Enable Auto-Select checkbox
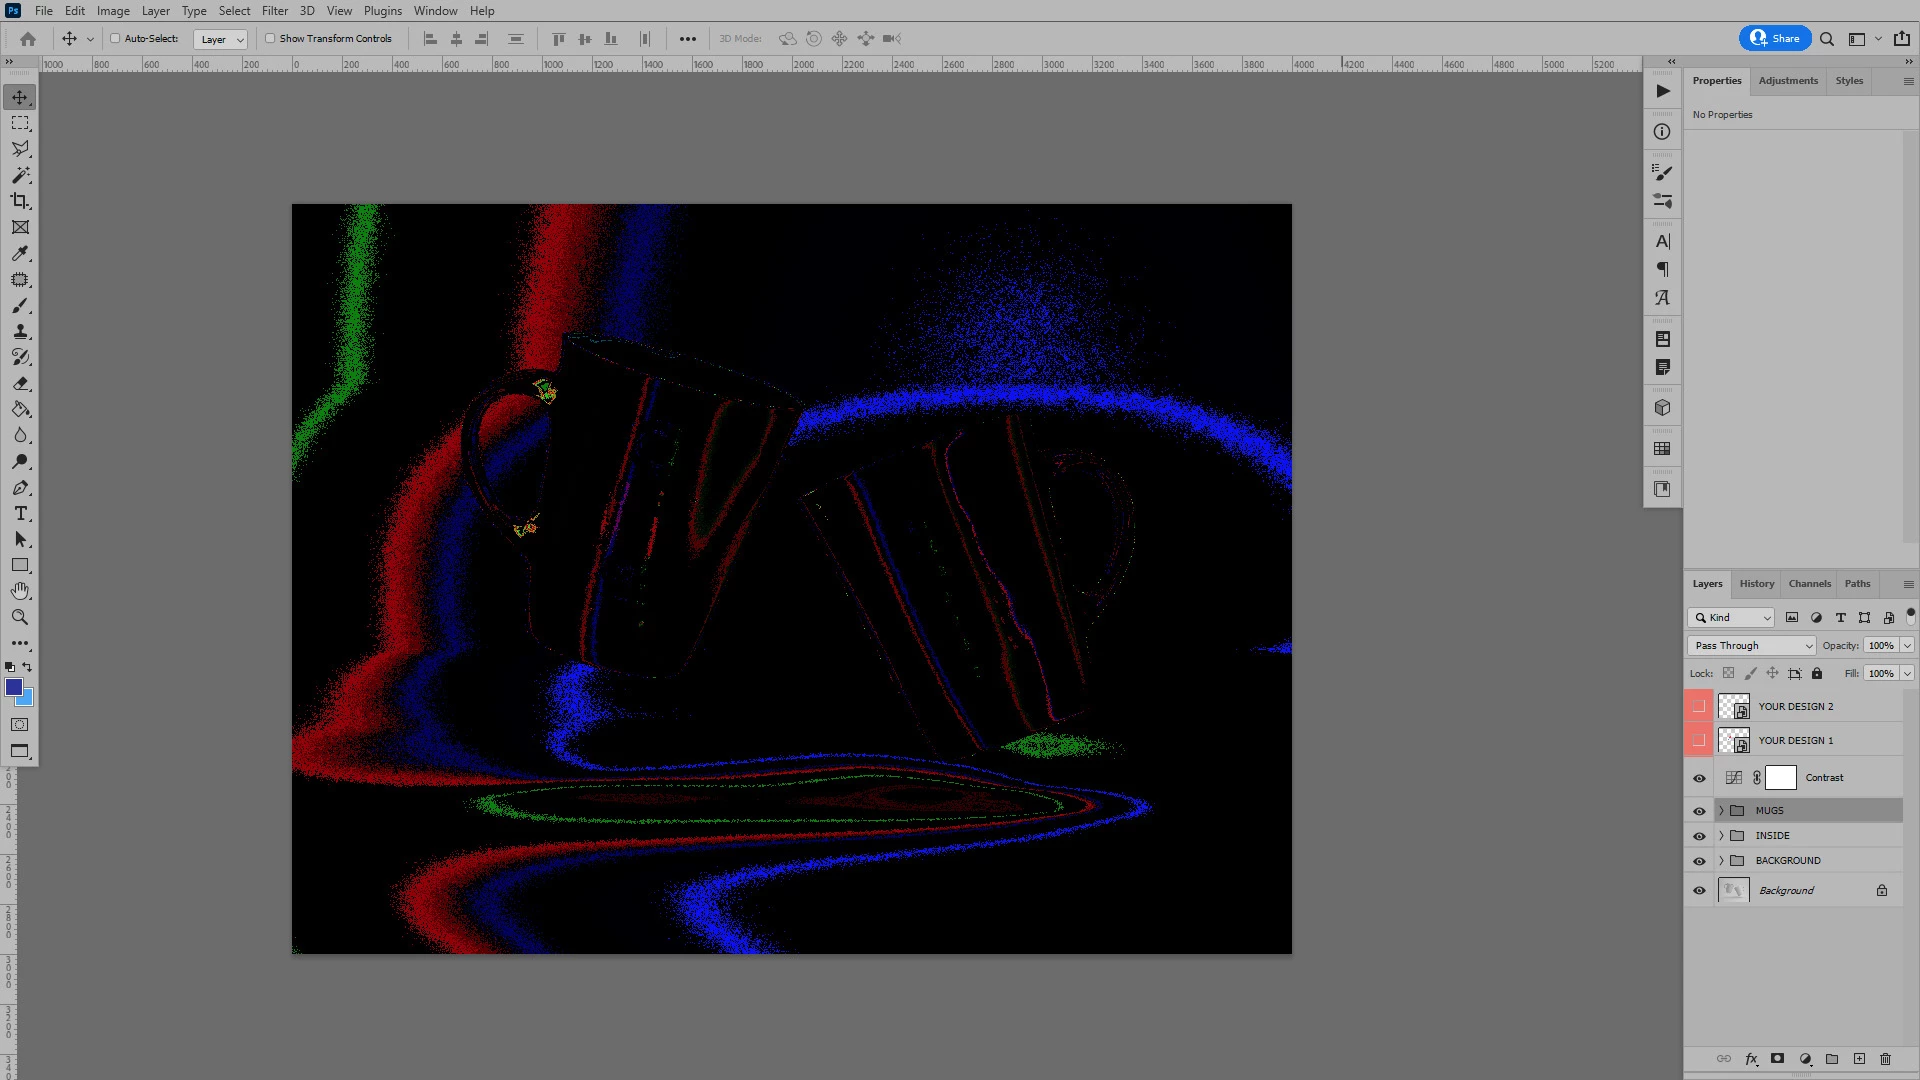Image resolution: width=1920 pixels, height=1080 pixels. [115, 39]
